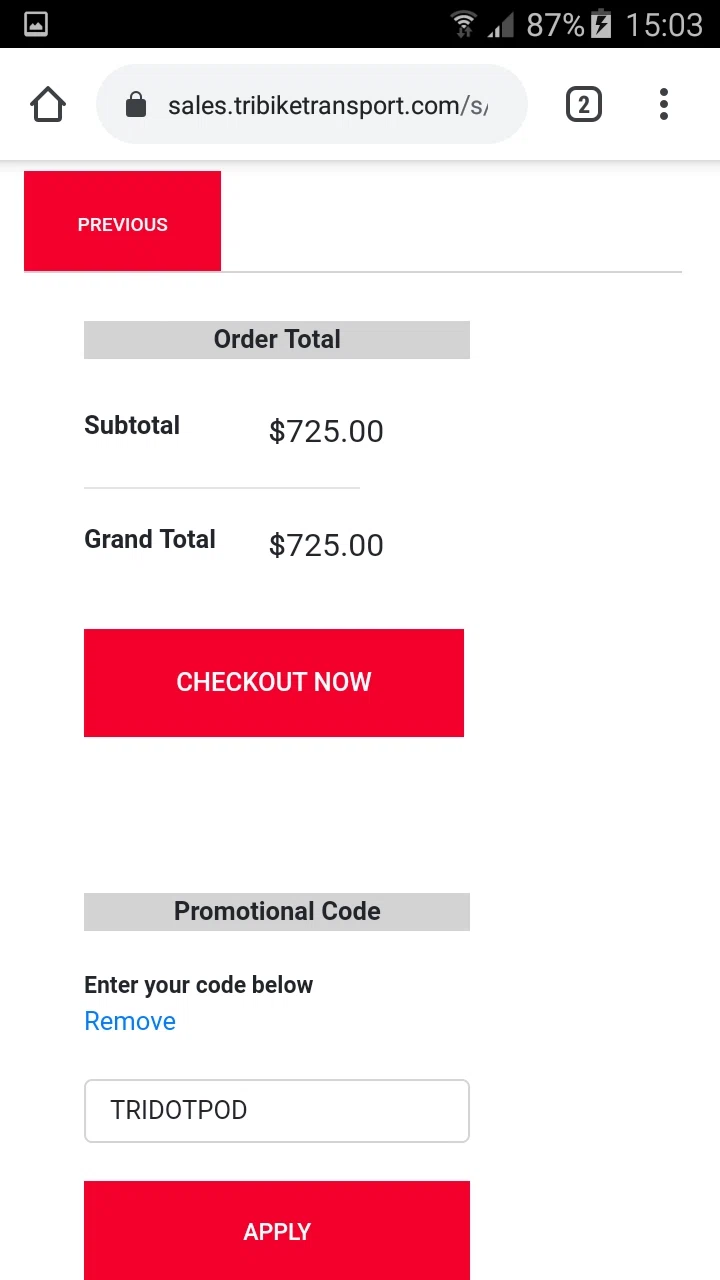
Task: Open the tab switcher showing 2 tabs
Action: [x=584, y=104]
